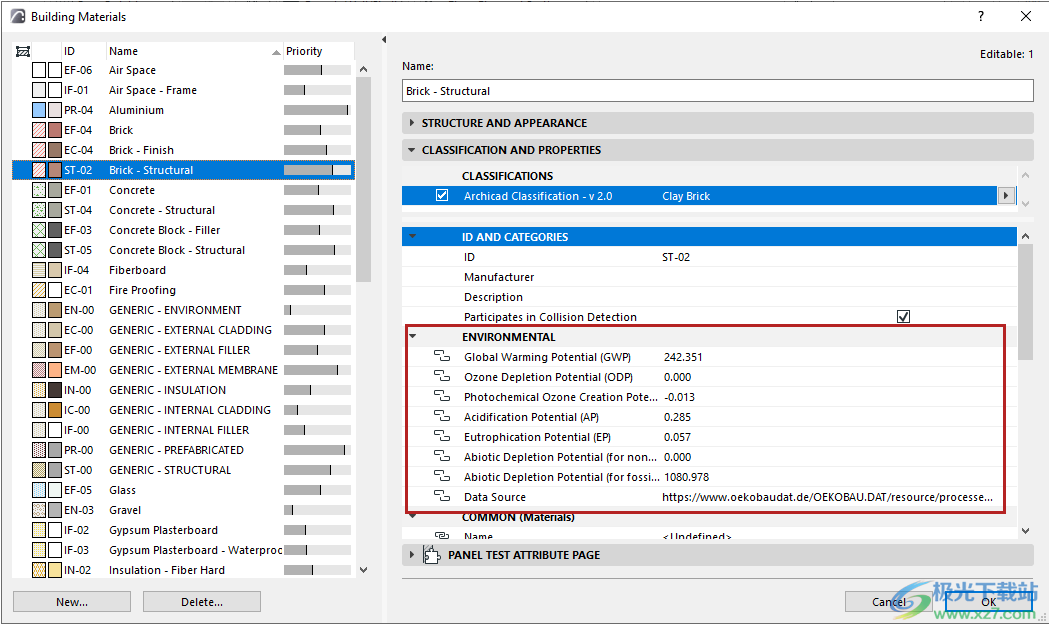1049x630 pixels.
Task: Click the link icon beside Data Source
Action: 442,497
